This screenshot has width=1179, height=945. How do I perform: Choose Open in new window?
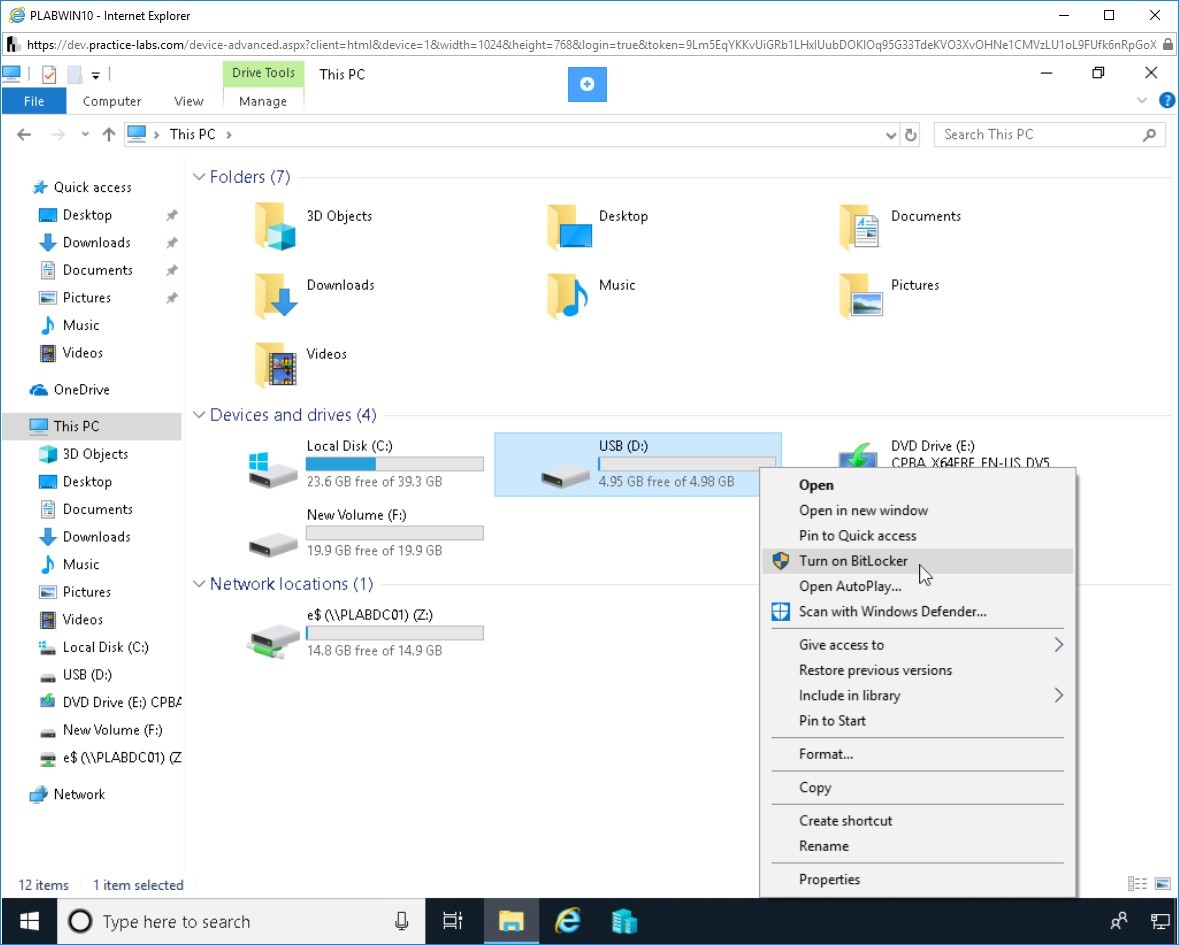[917, 510]
